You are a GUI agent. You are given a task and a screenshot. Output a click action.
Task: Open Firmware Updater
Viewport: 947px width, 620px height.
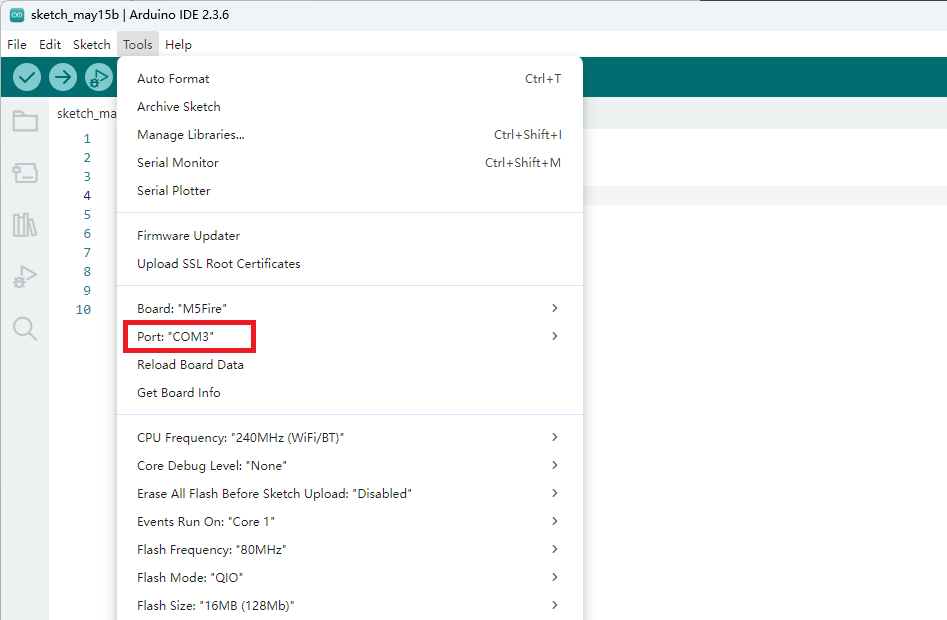point(350,236)
